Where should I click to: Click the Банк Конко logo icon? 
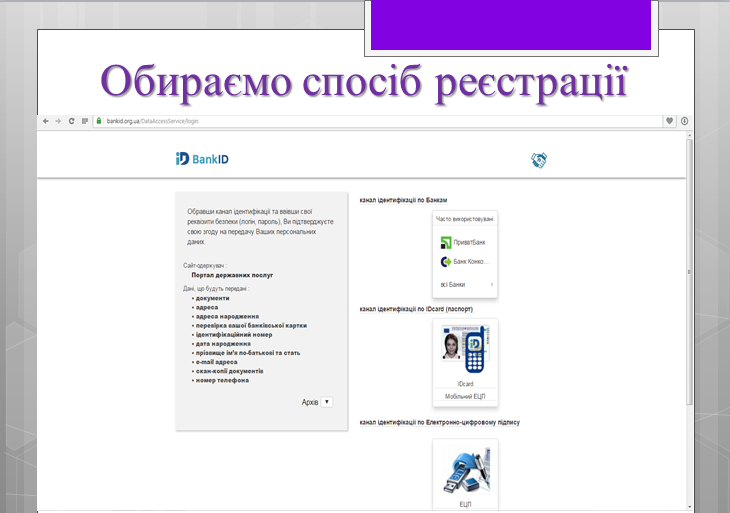tap(446, 262)
